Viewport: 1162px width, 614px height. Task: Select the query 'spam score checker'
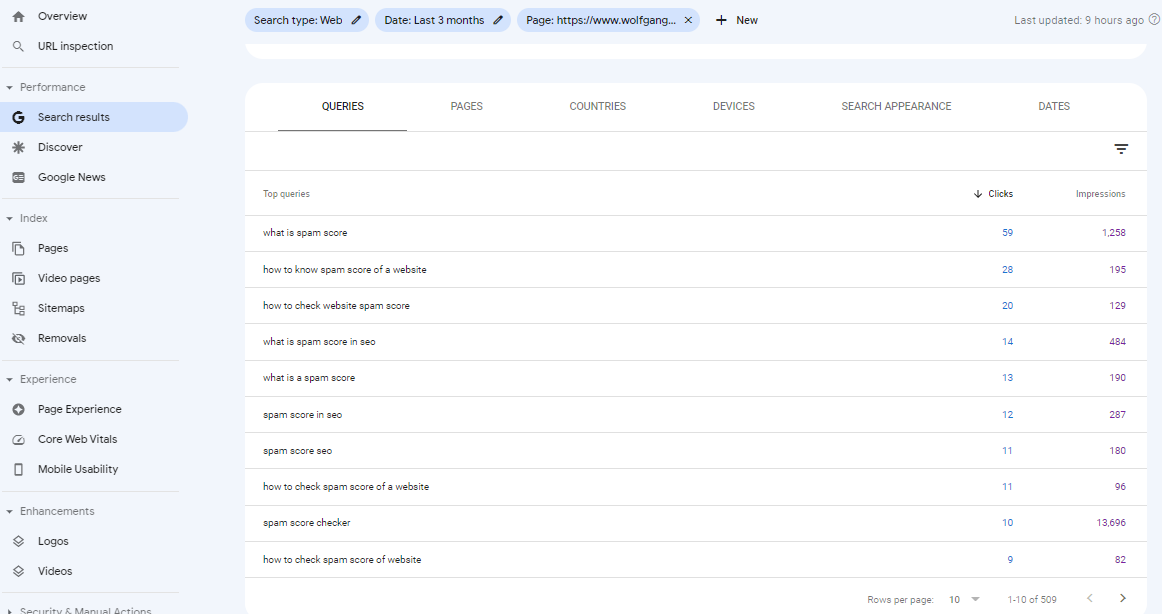pos(305,522)
